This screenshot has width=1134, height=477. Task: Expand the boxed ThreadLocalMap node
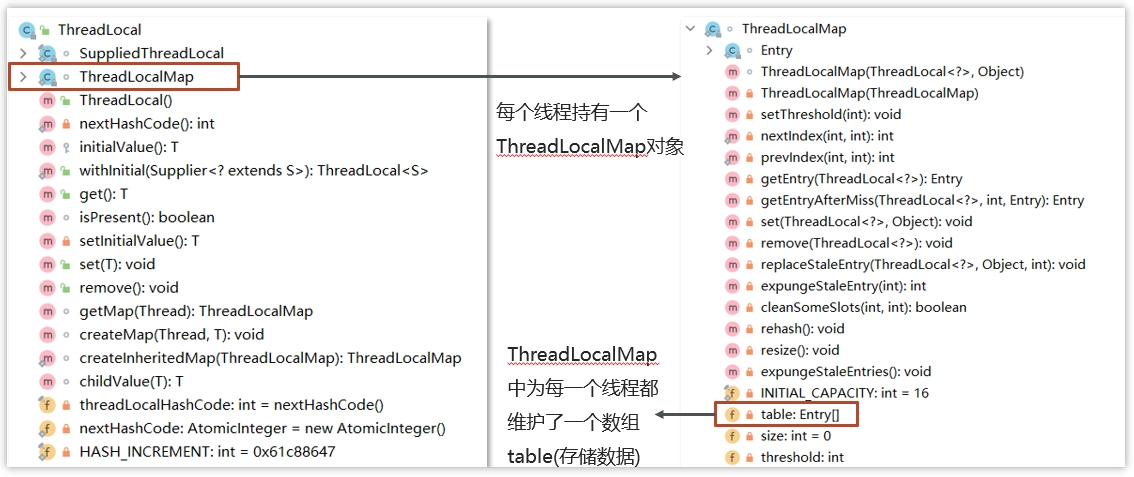(24, 76)
